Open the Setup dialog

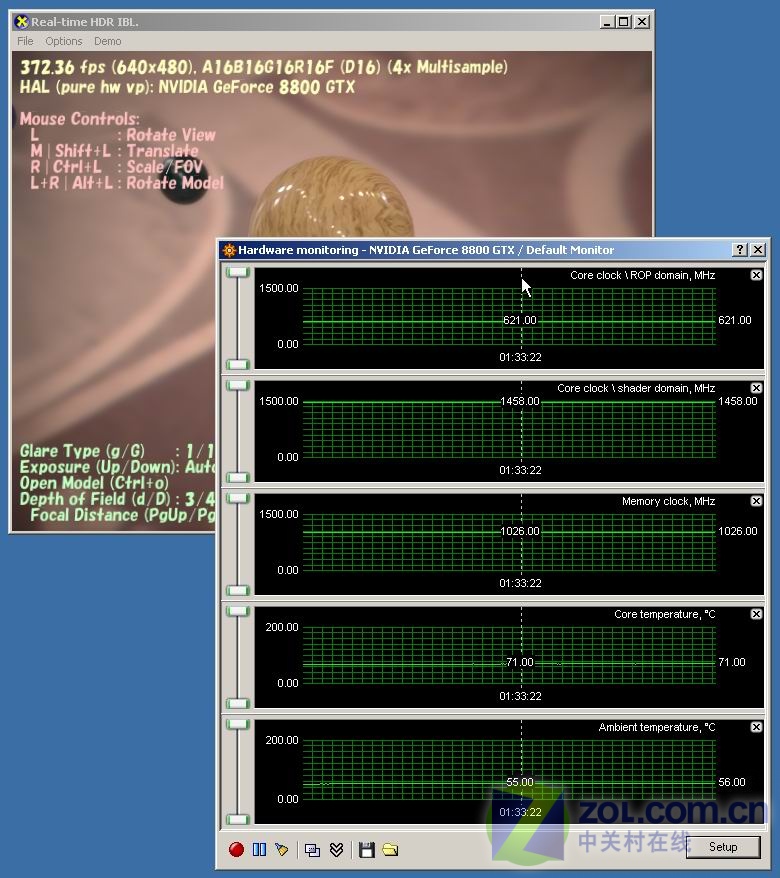[x=723, y=847]
